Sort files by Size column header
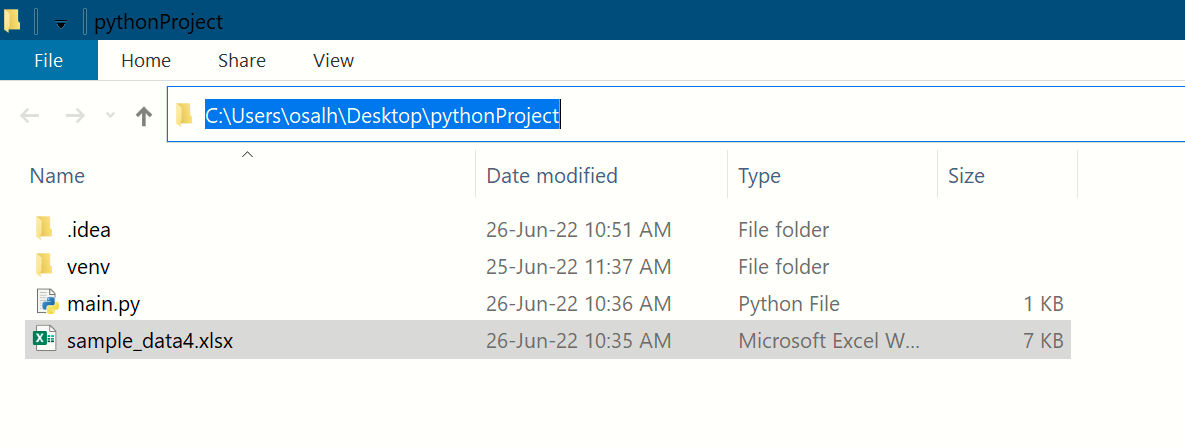 [x=966, y=176]
